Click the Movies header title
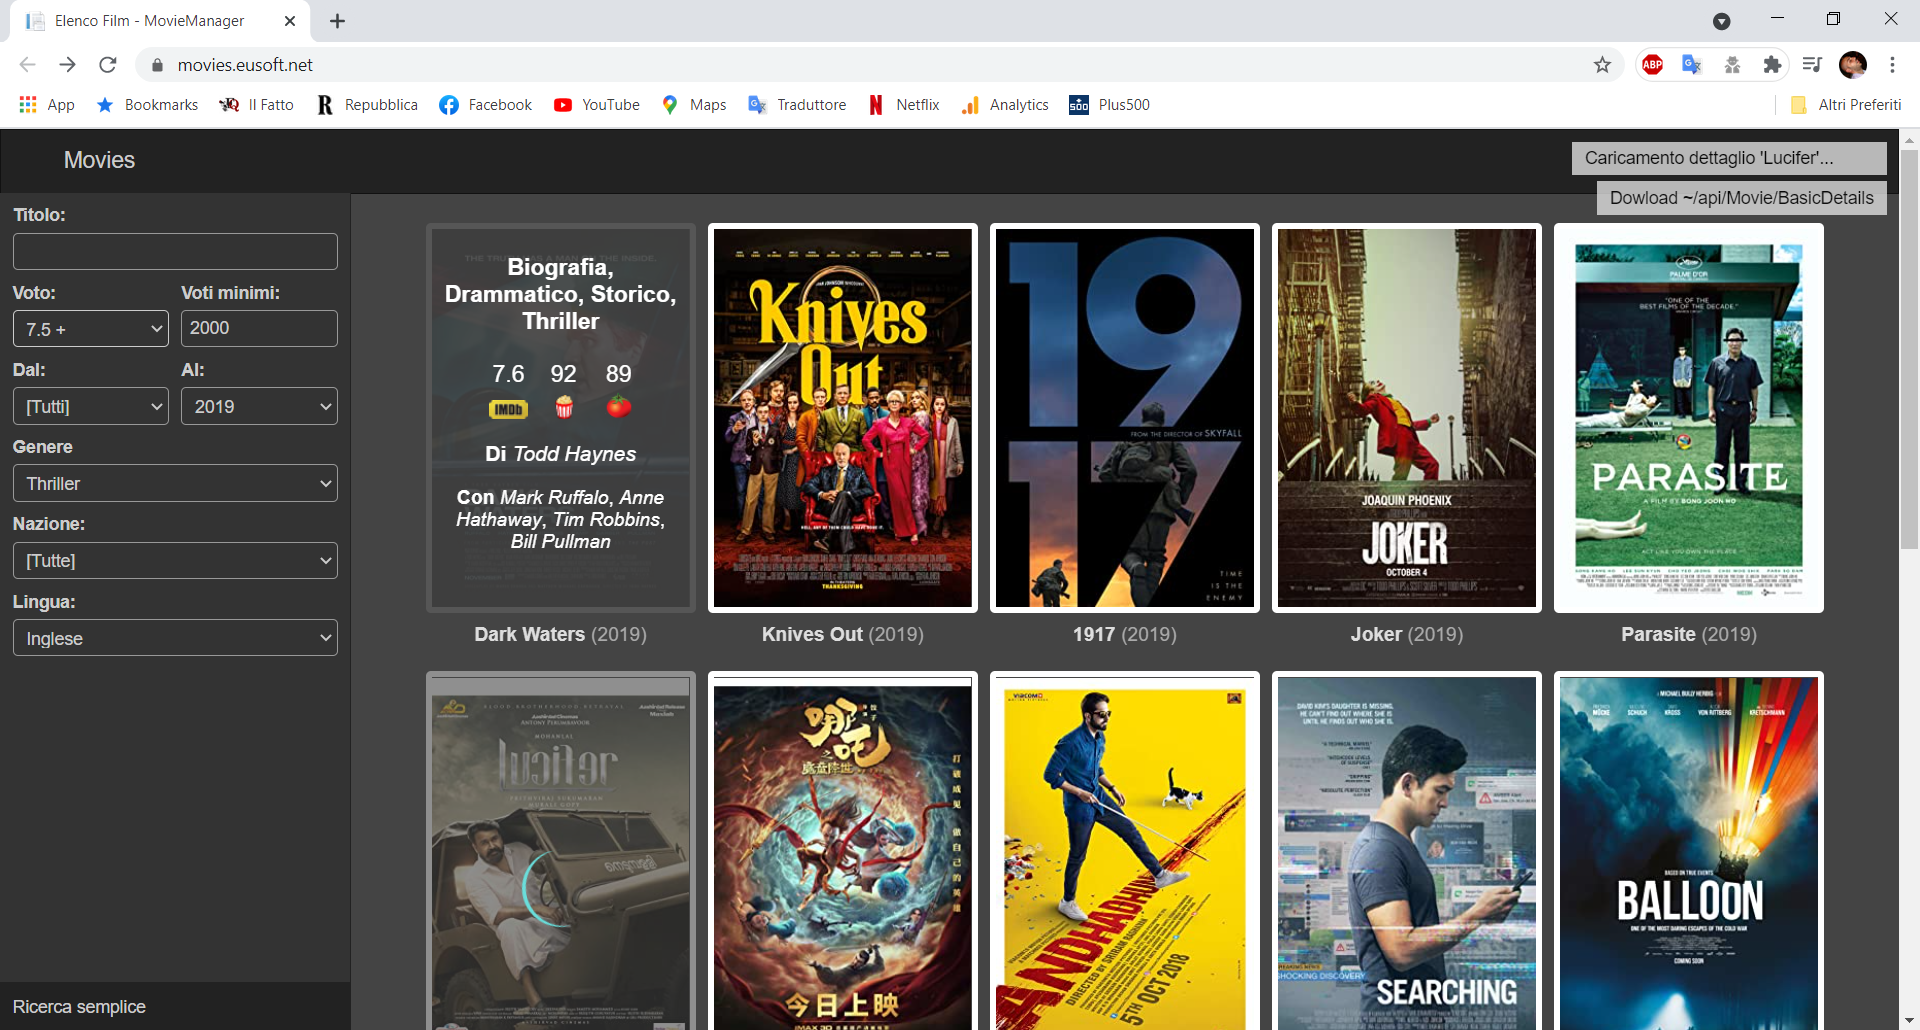The height and width of the screenshot is (1030, 1920). click(x=99, y=160)
